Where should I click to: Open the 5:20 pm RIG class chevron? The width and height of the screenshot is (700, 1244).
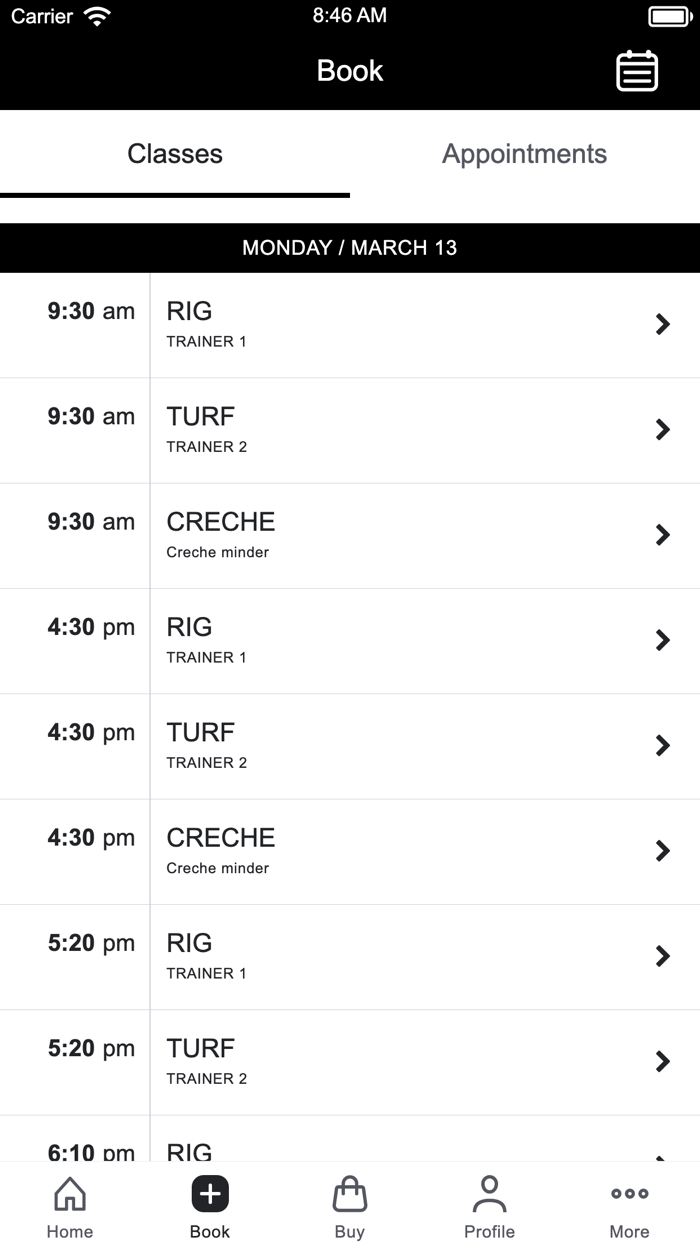pyautogui.click(x=662, y=956)
